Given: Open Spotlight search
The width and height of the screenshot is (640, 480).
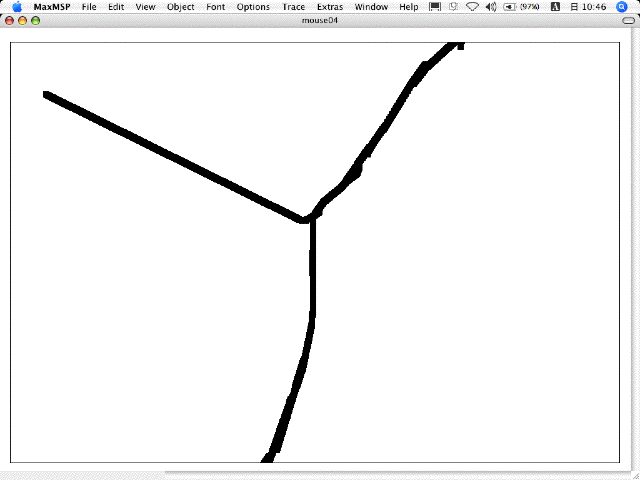Looking at the screenshot, I should pos(621,7).
